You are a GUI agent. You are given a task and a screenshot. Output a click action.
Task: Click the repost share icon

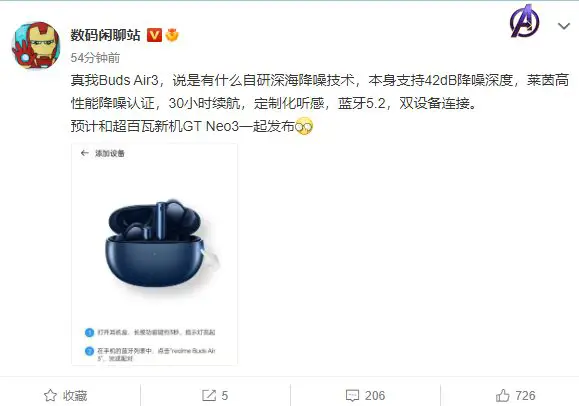click(x=209, y=396)
